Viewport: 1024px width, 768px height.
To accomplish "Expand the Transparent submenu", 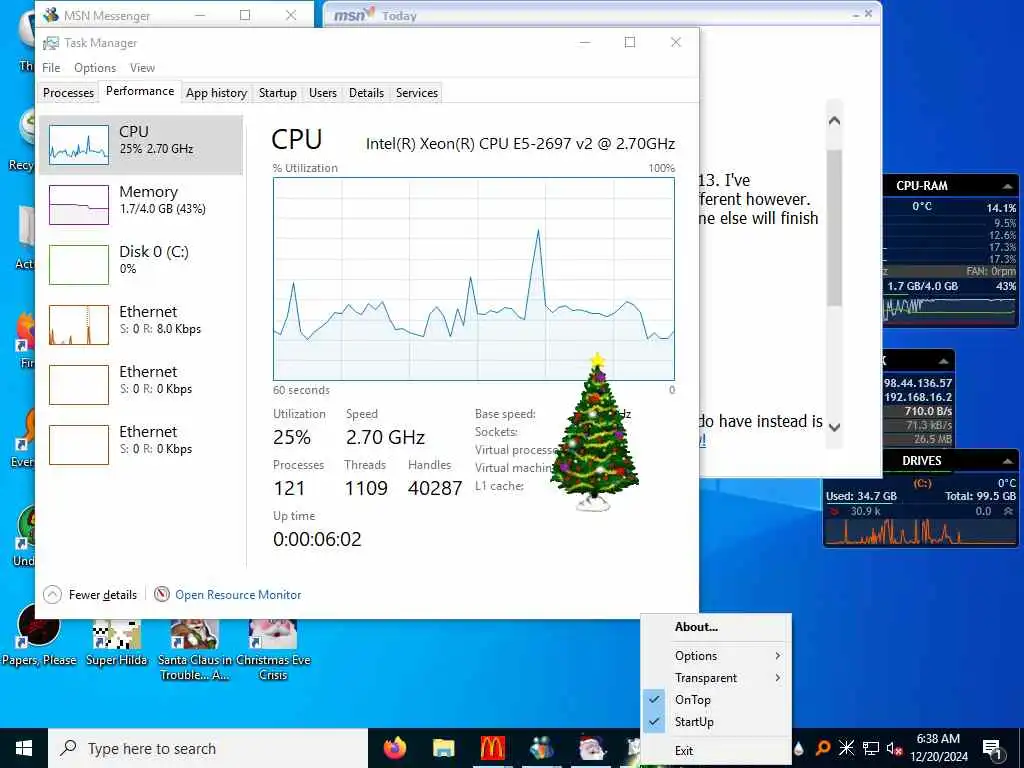I will point(716,678).
